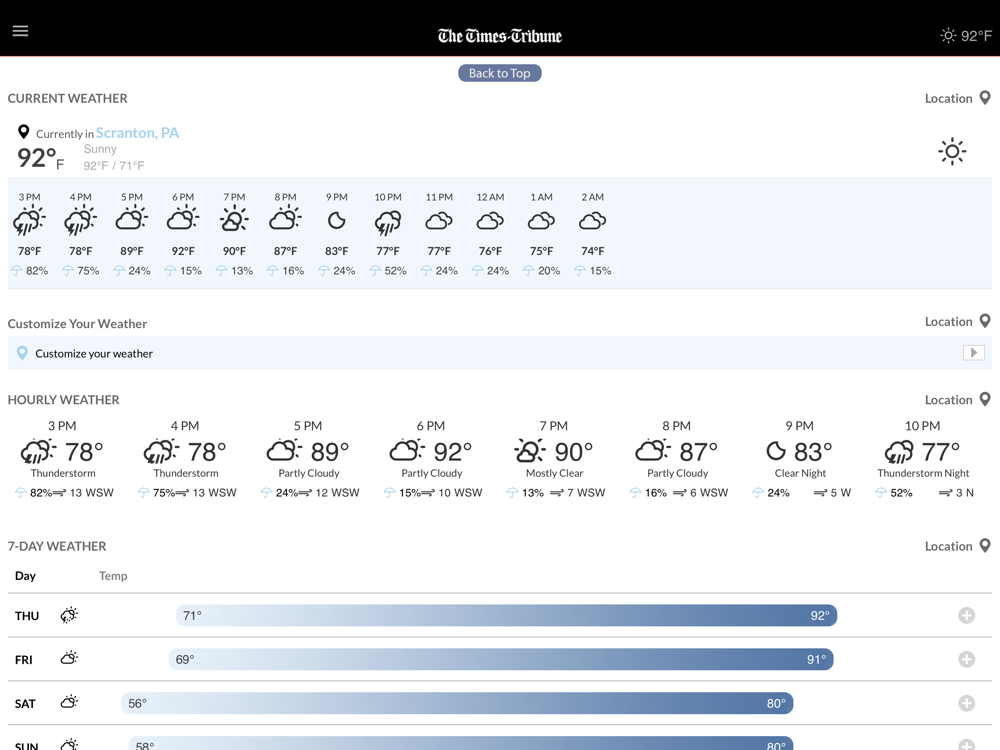Click the SAT temperature range bar
The height and width of the screenshot is (750, 1000).
click(457, 703)
